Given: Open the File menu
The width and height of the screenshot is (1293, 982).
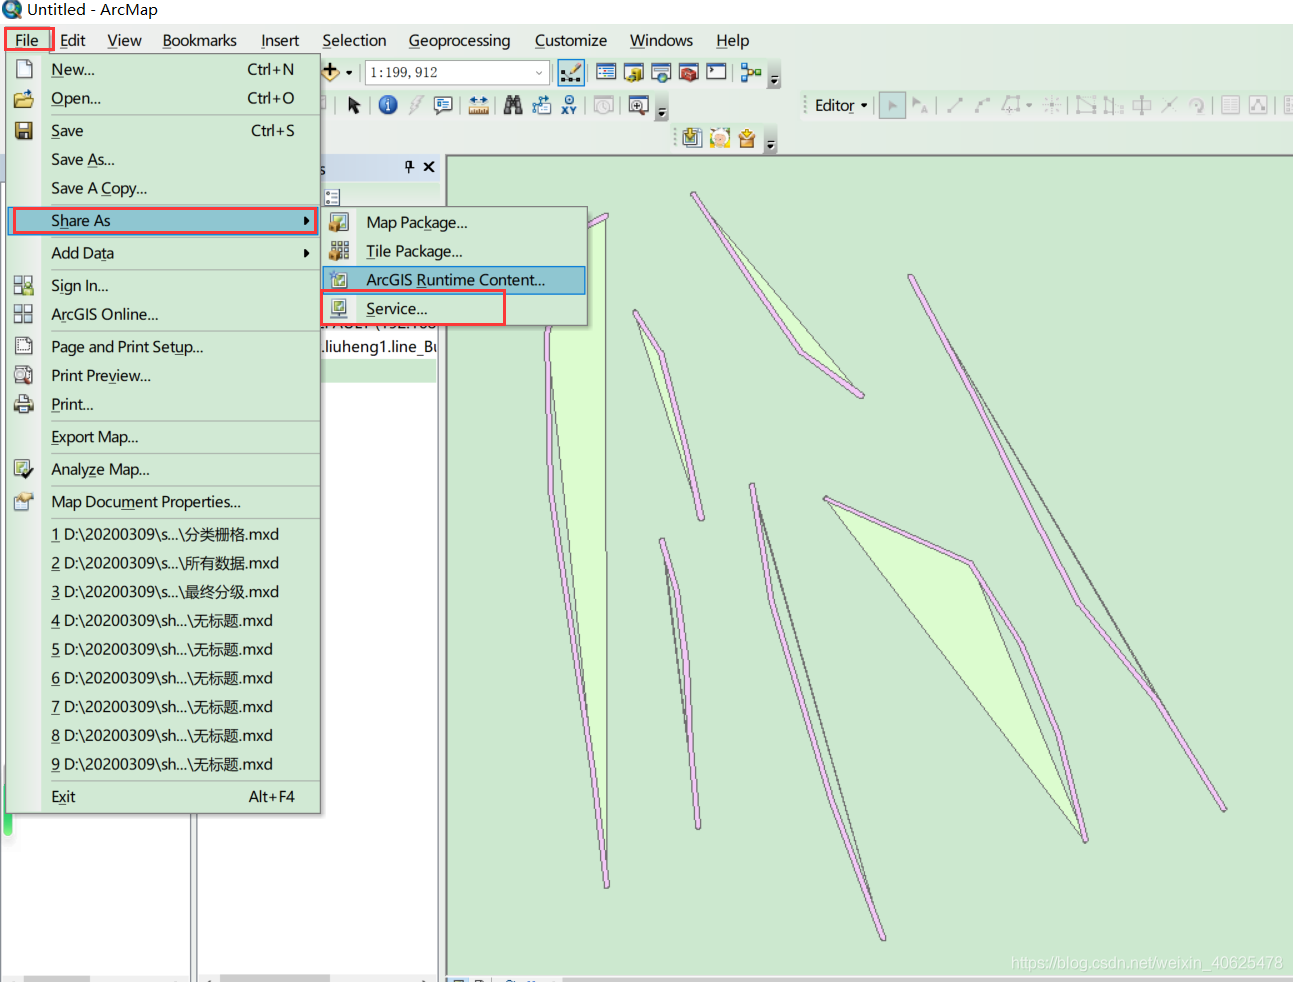Looking at the screenshot, I should (x=27, y=40).
